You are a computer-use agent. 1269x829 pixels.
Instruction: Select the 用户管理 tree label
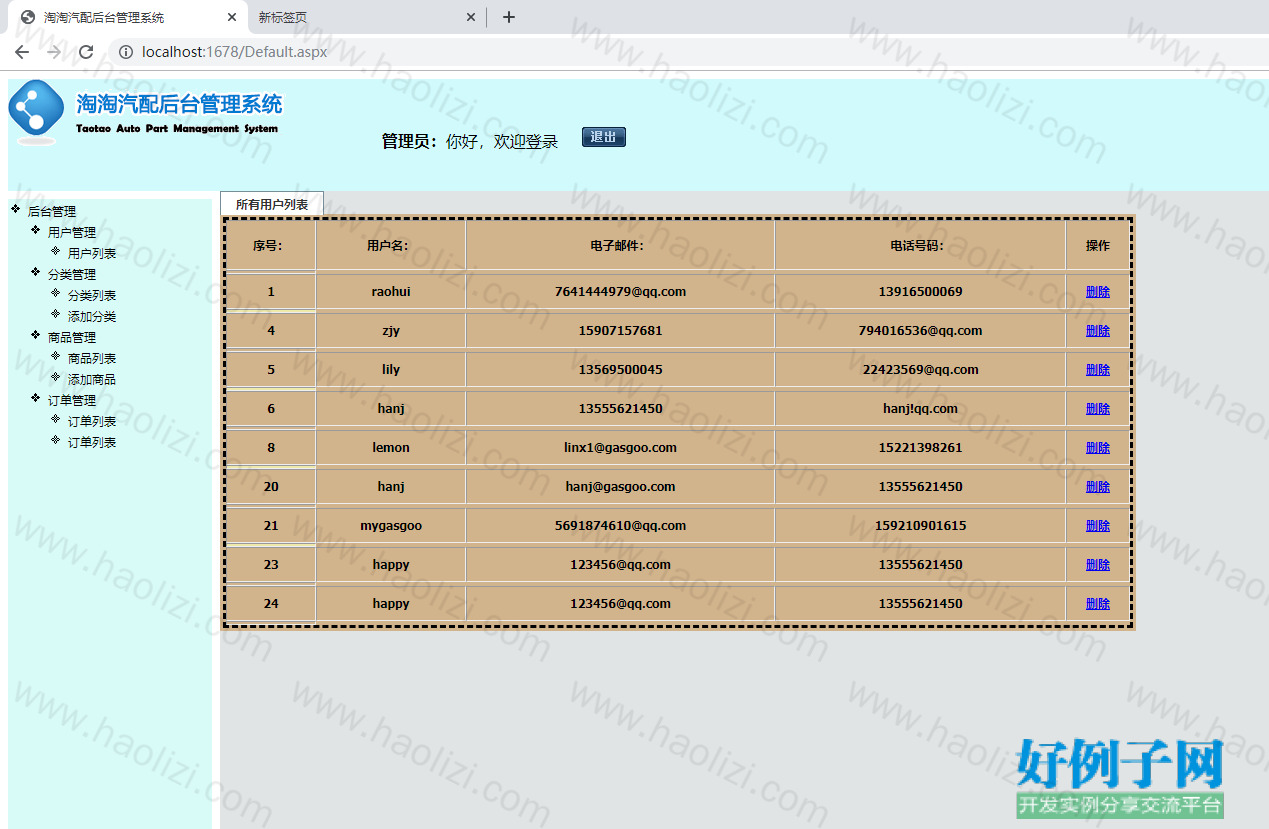tap(72, 233)
